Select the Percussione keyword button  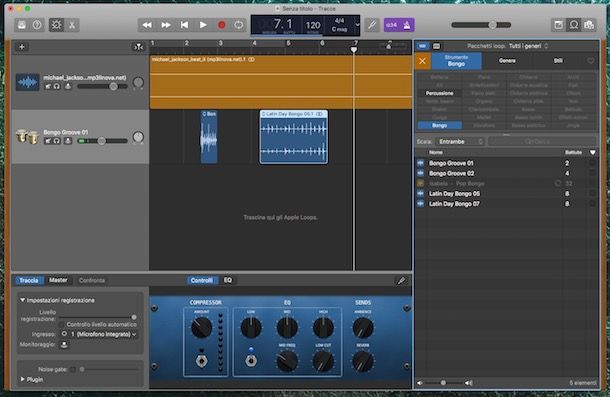click(439, 93)
